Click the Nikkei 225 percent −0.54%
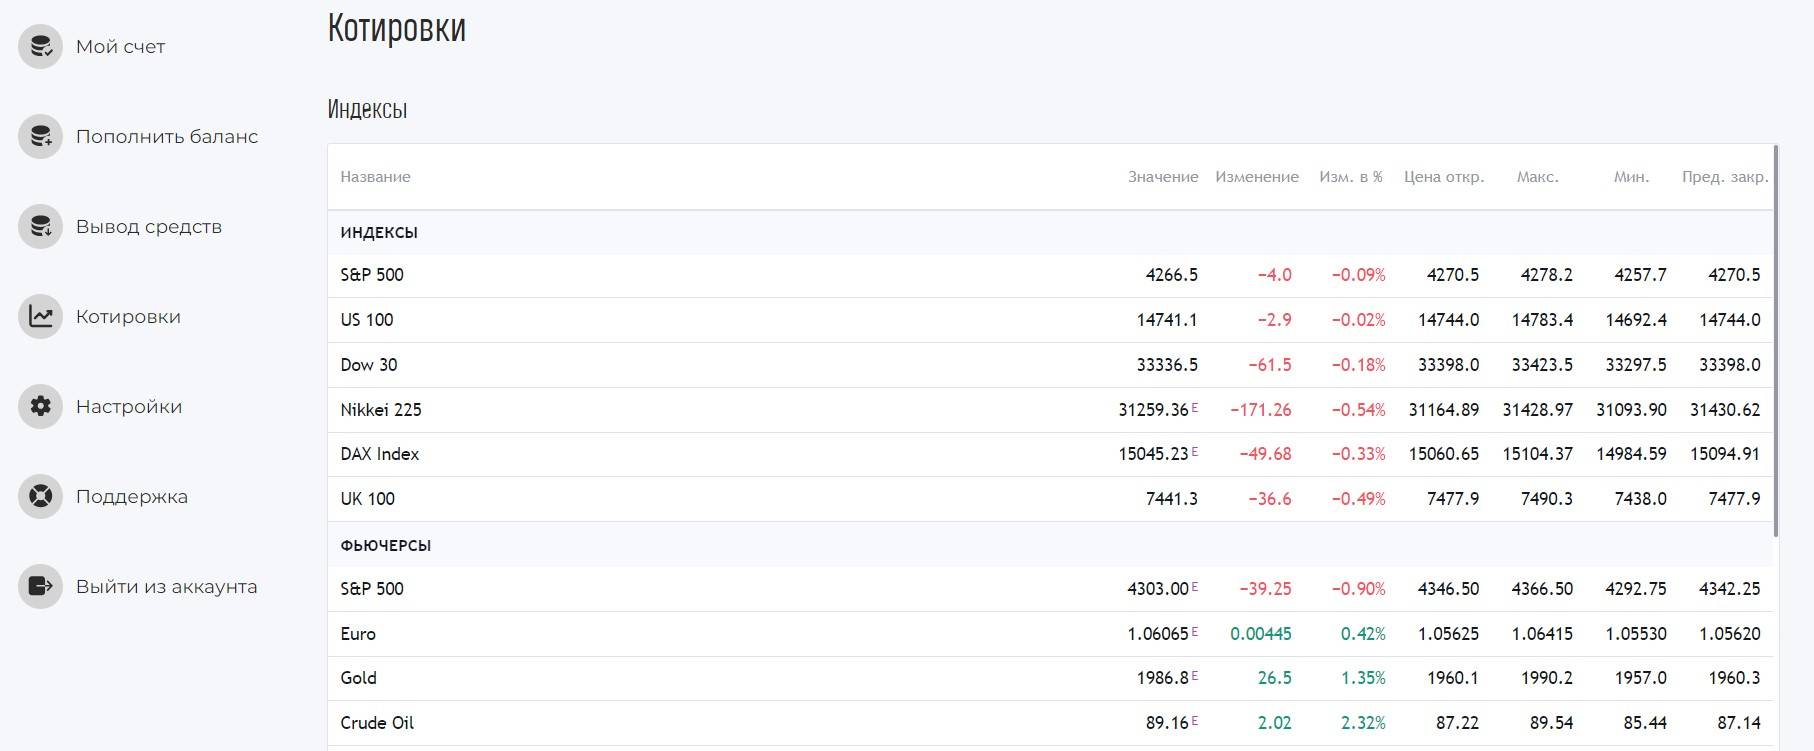 [1359, 410]
